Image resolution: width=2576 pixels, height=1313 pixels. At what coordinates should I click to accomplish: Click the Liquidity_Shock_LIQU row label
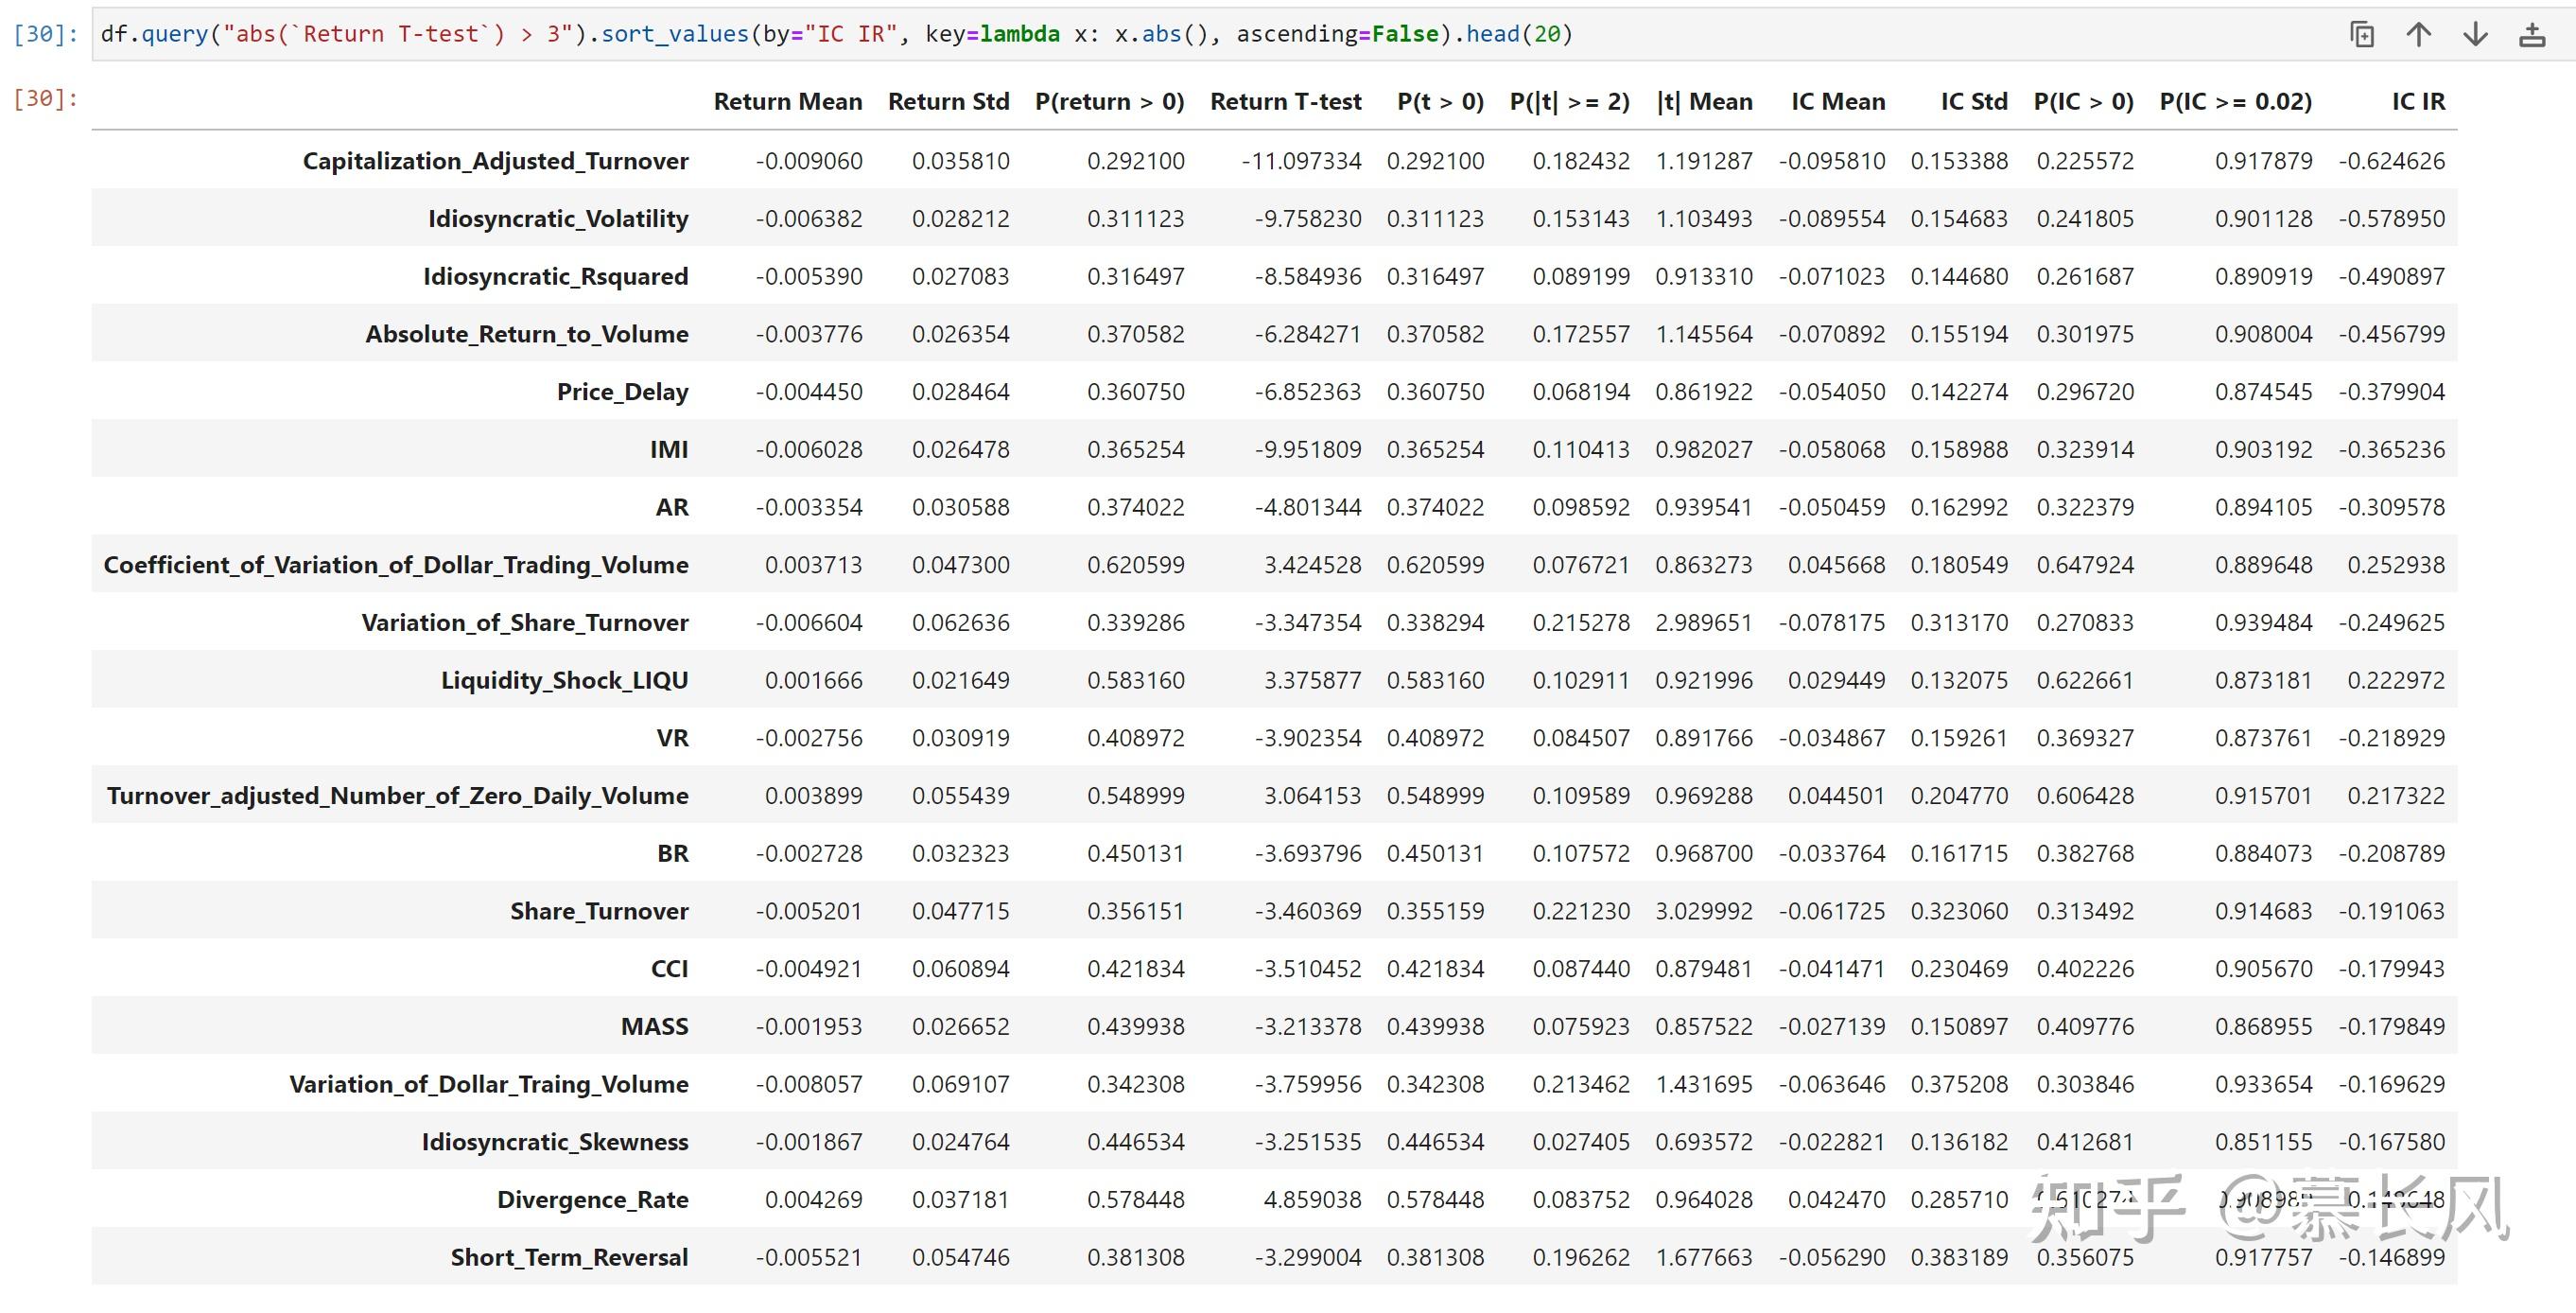click(x=564, y=681)
